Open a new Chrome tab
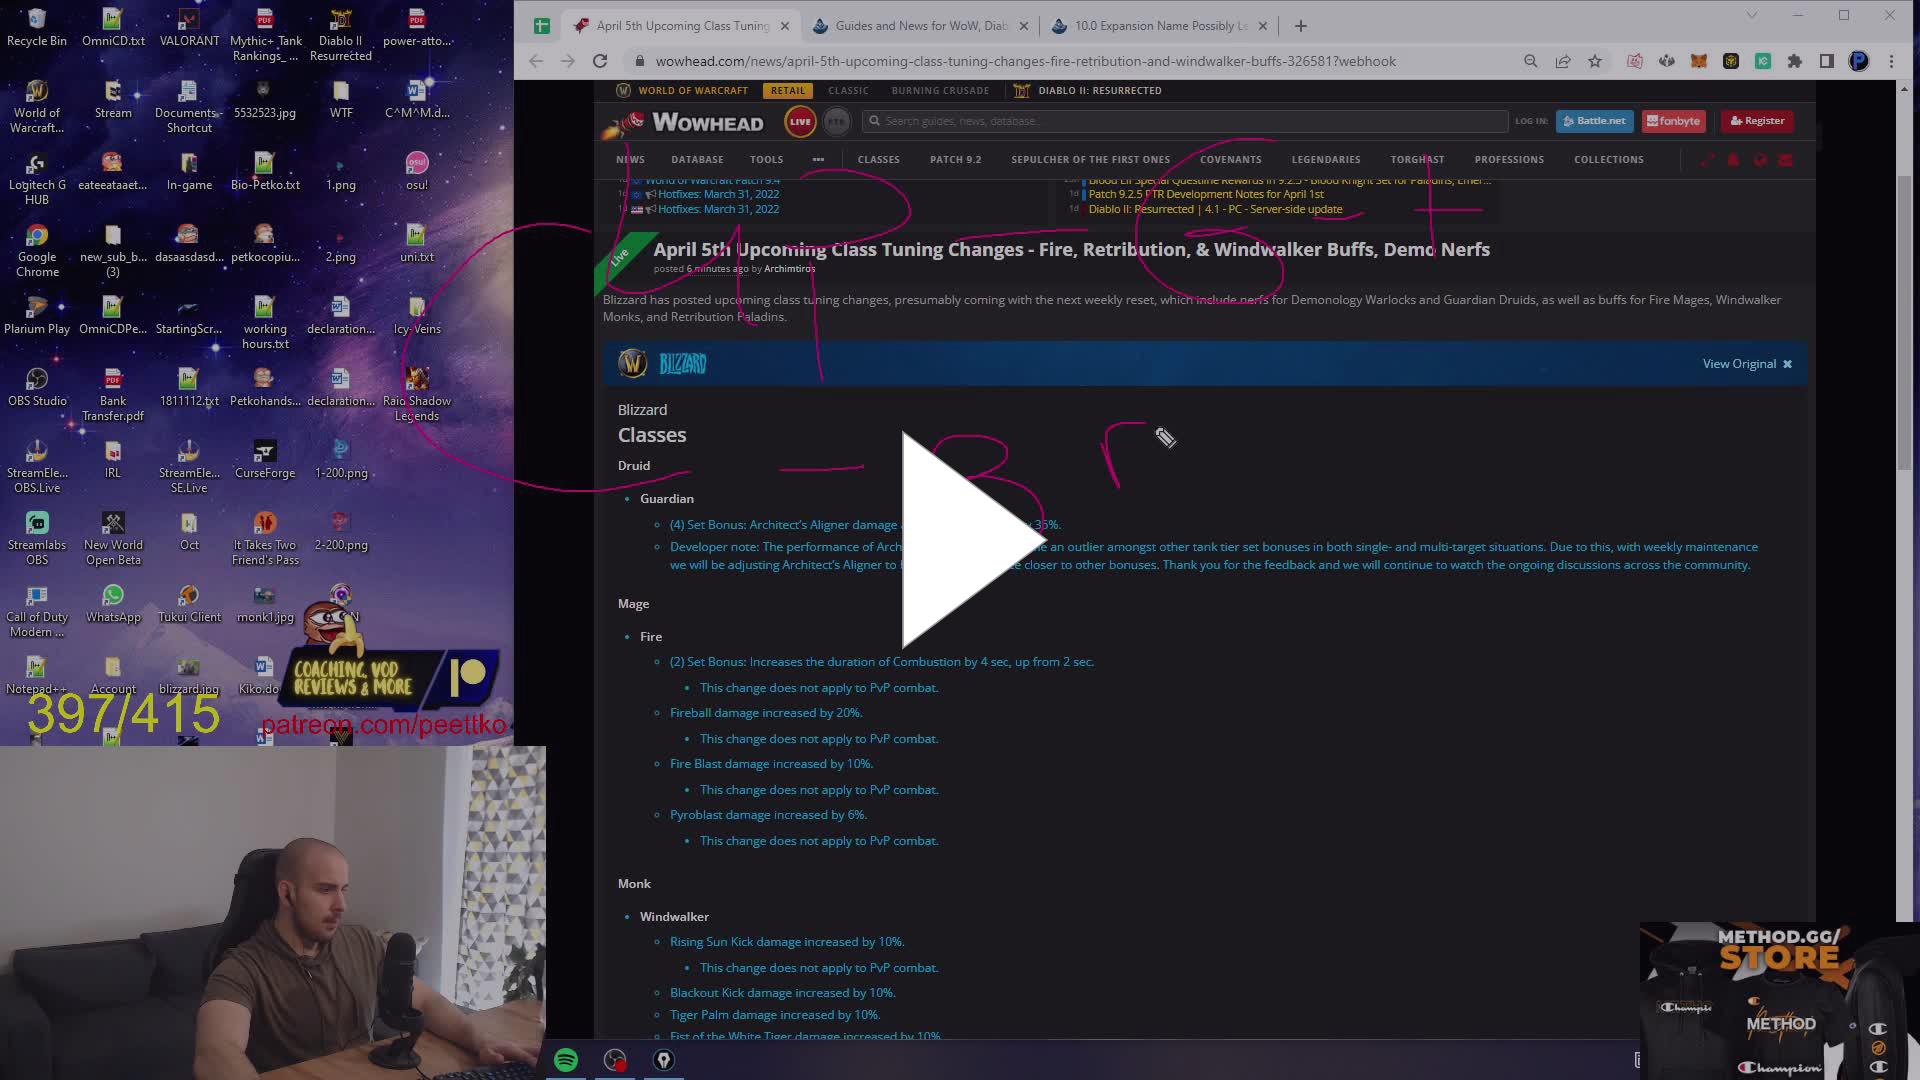This screenshot has width=1920, height=1080. click(x=1300, y=26)
